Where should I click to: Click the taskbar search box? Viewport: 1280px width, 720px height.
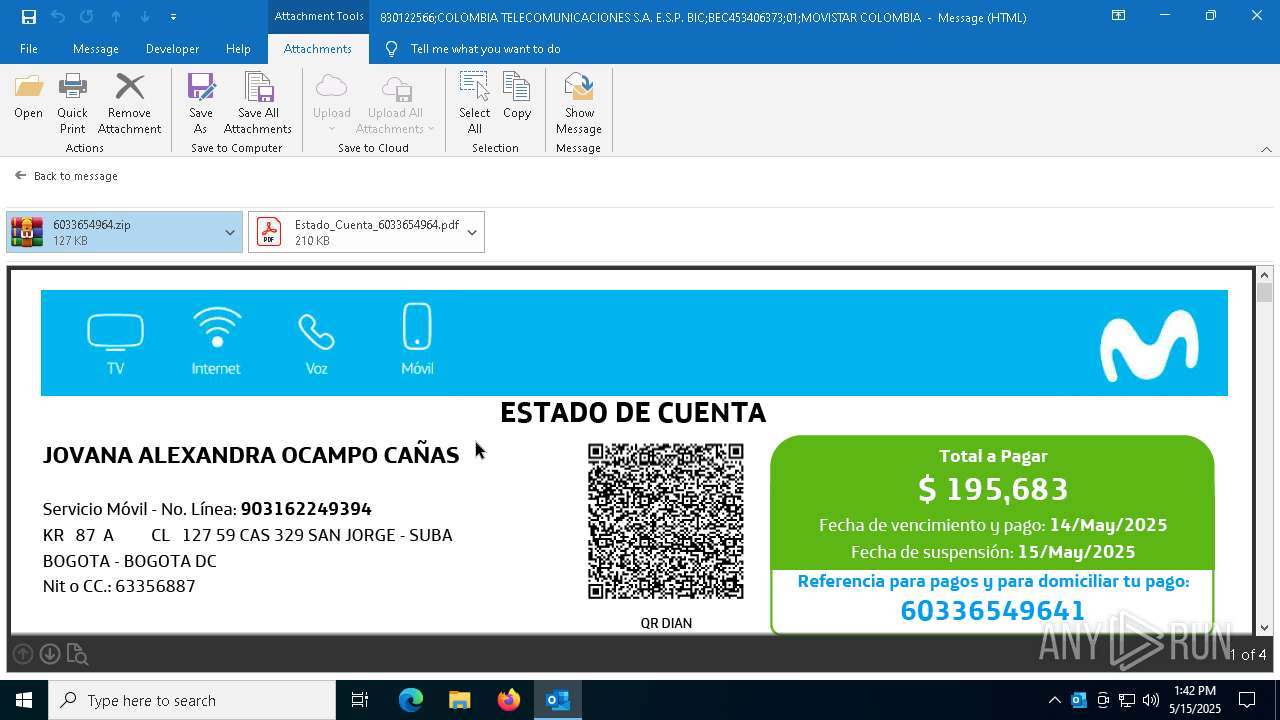click(x=192, y=700)
